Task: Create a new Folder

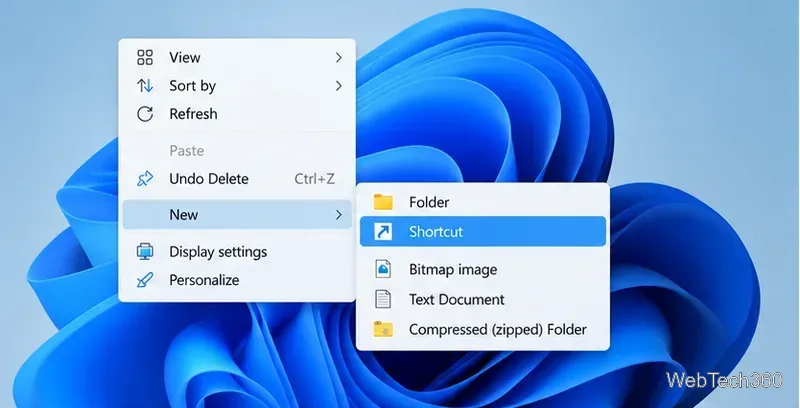Action: click(483, 202)
